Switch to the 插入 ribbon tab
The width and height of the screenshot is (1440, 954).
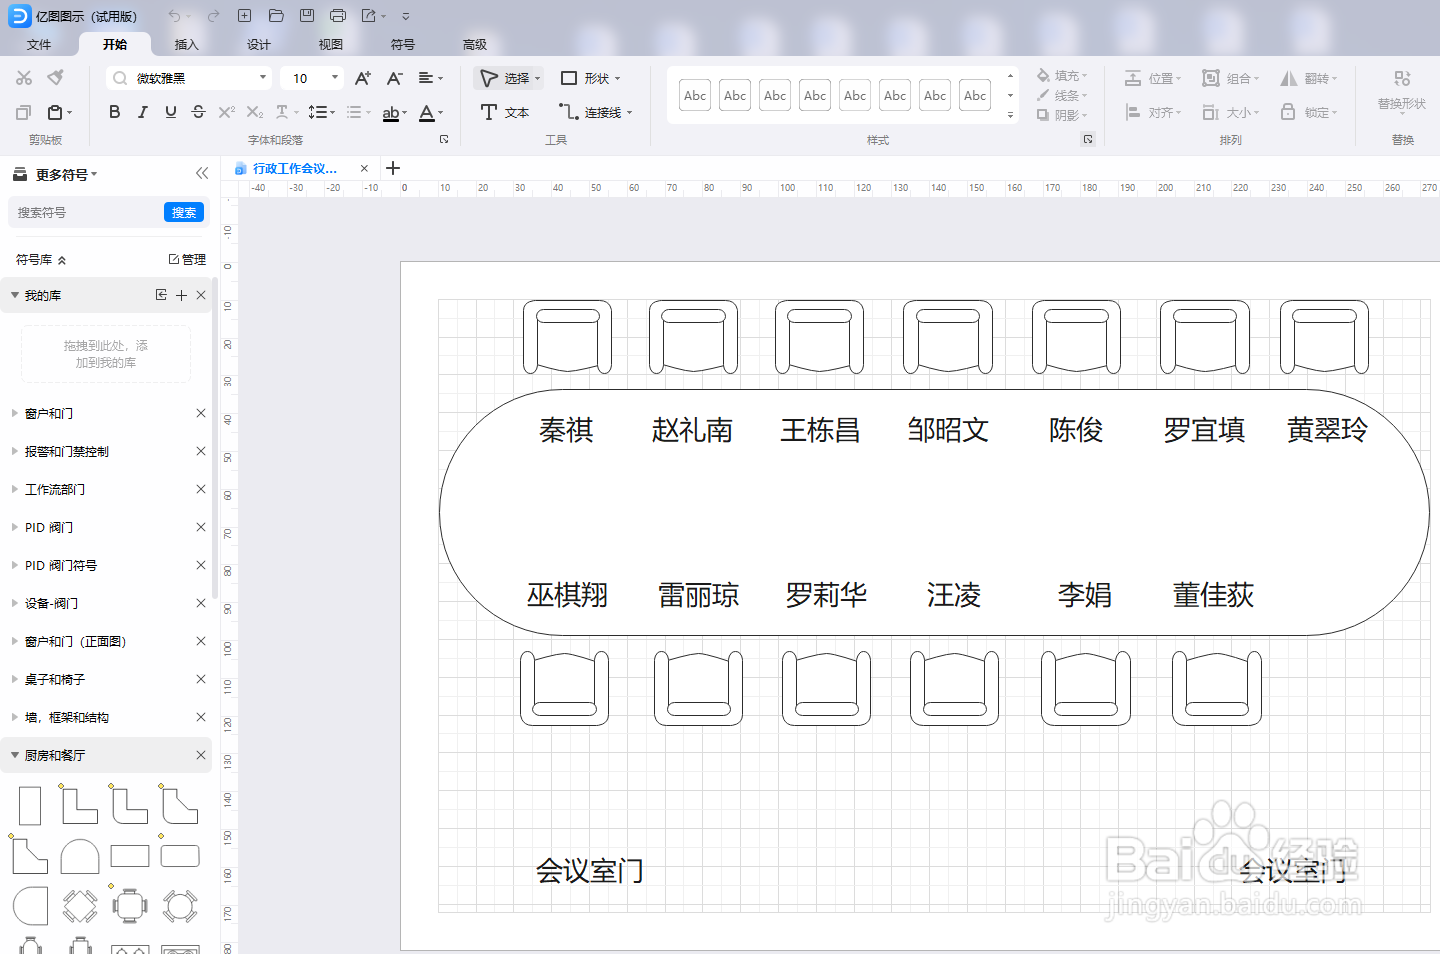click(x=186, y=44)
